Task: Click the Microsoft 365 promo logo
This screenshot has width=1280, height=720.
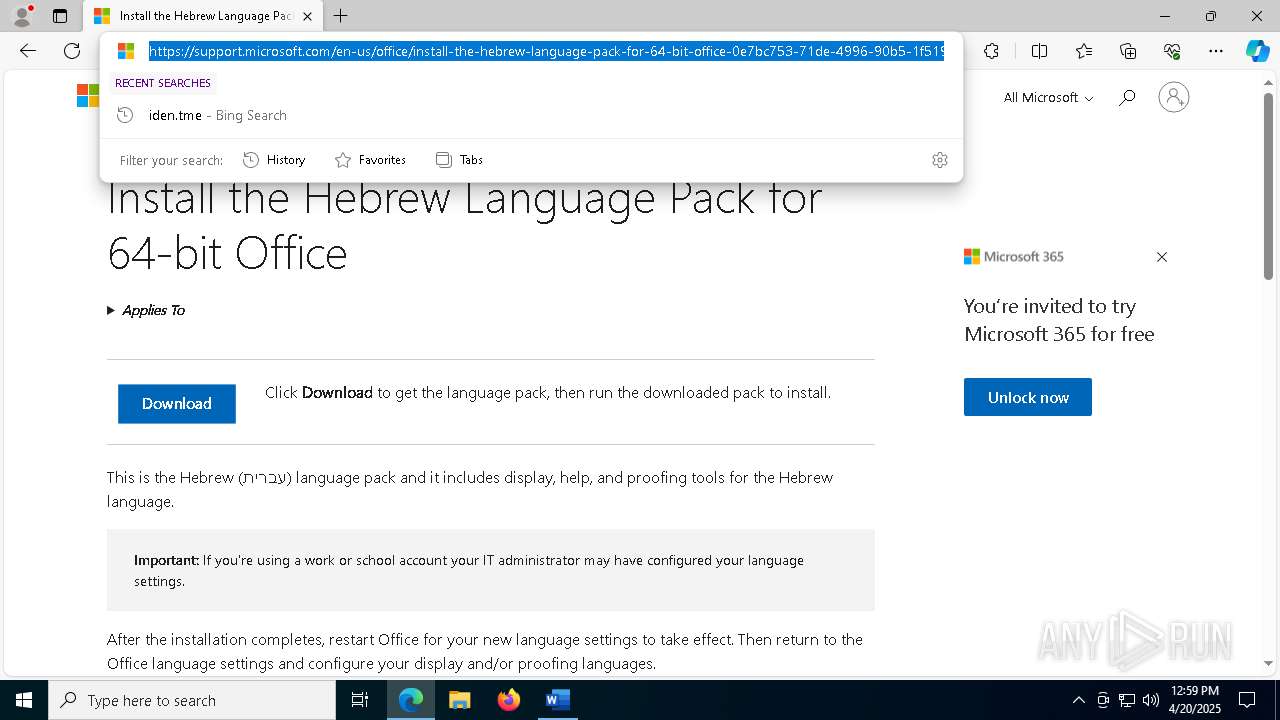Action: point(1013,257)
